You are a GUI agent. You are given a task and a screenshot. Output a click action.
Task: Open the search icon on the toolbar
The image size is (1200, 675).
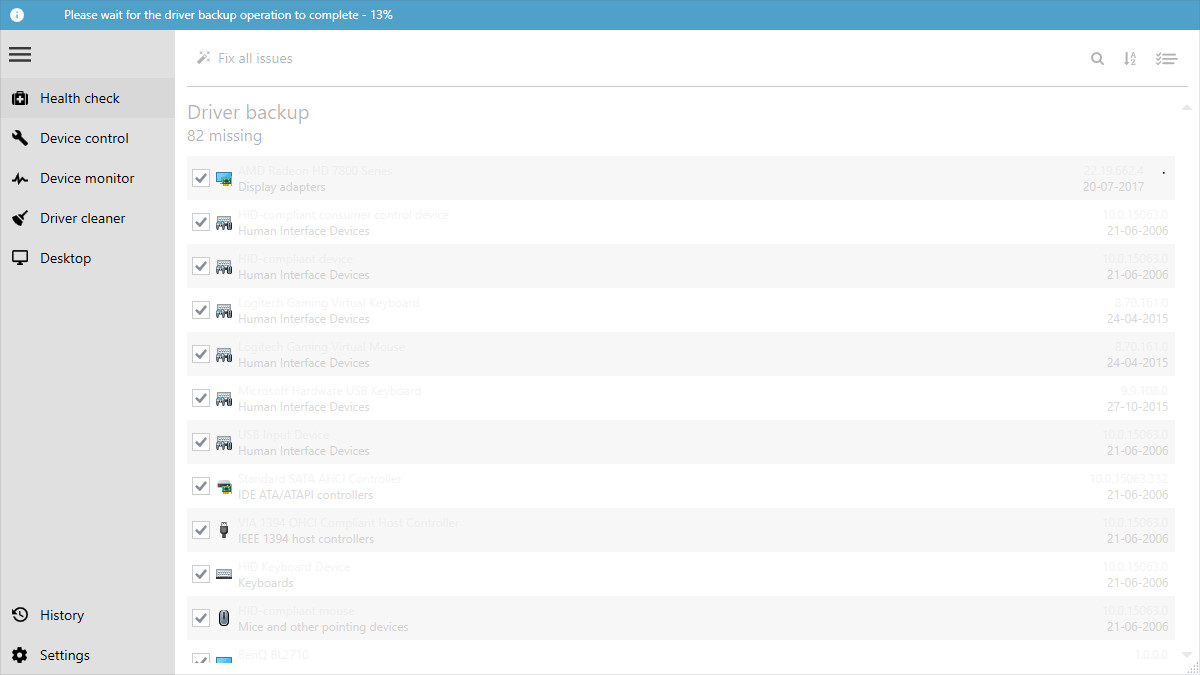[1097, 58]
